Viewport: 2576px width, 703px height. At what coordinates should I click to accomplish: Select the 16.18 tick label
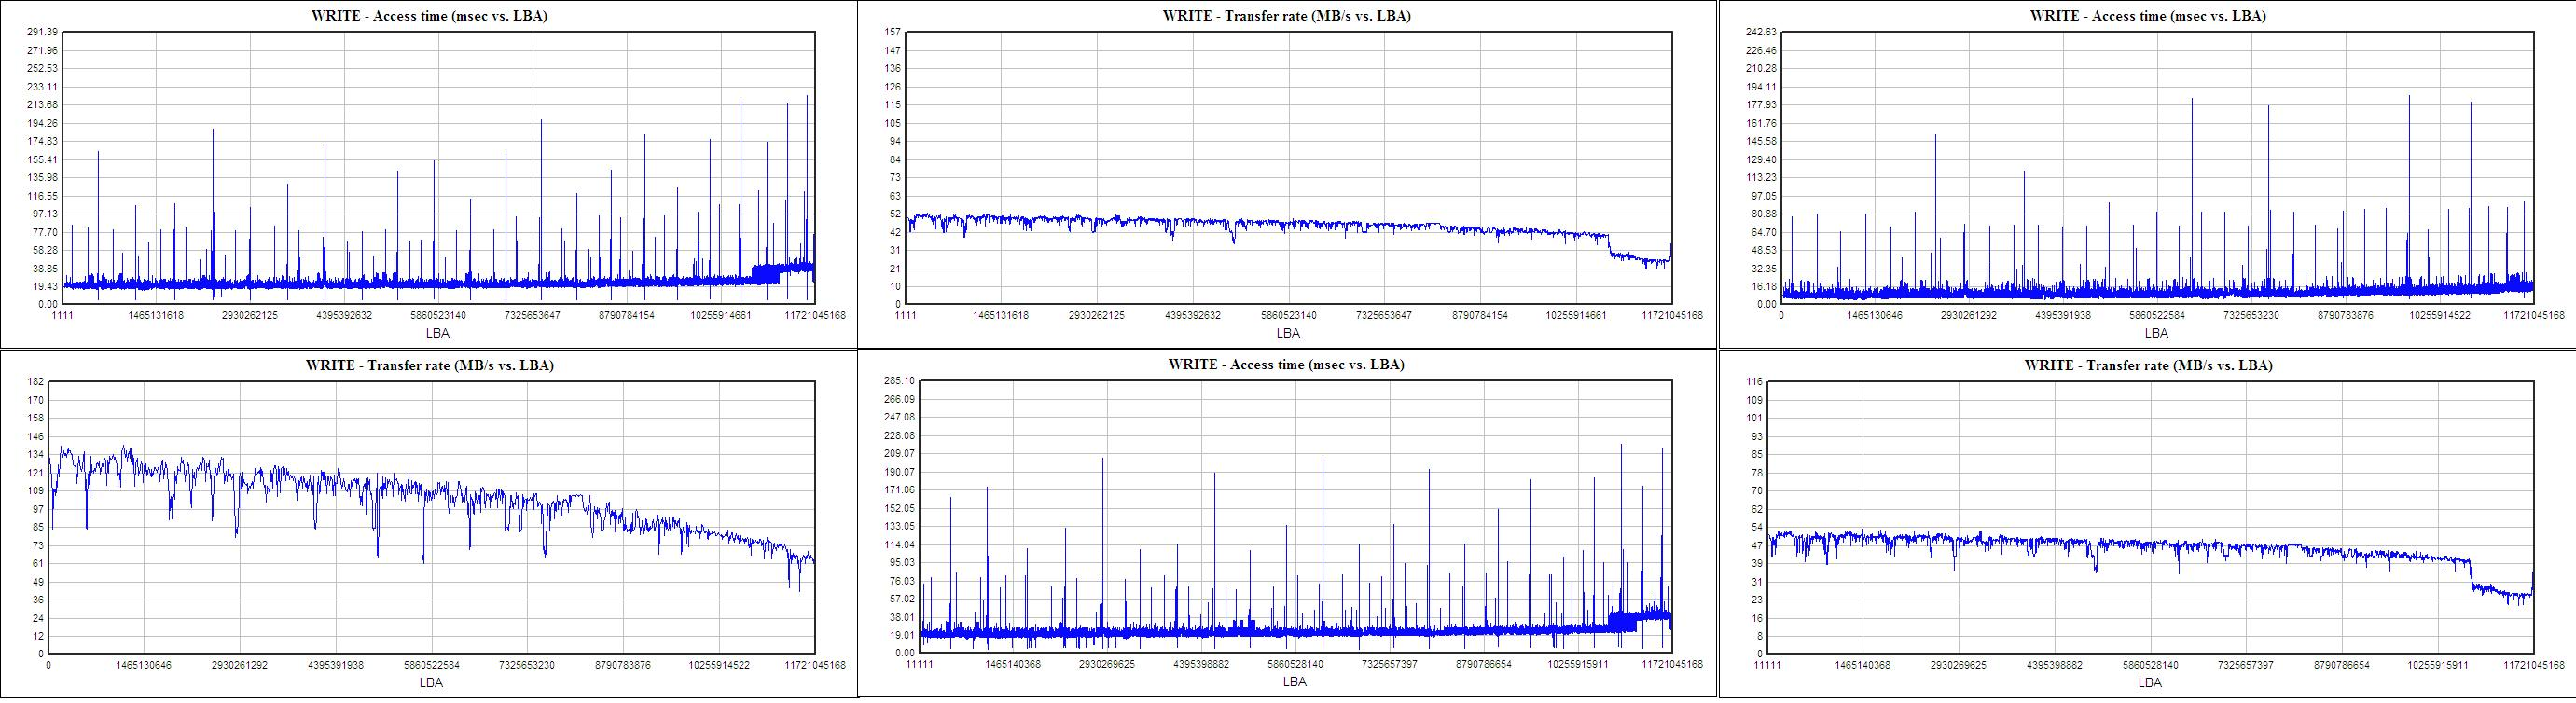[x=1764, y=286]
